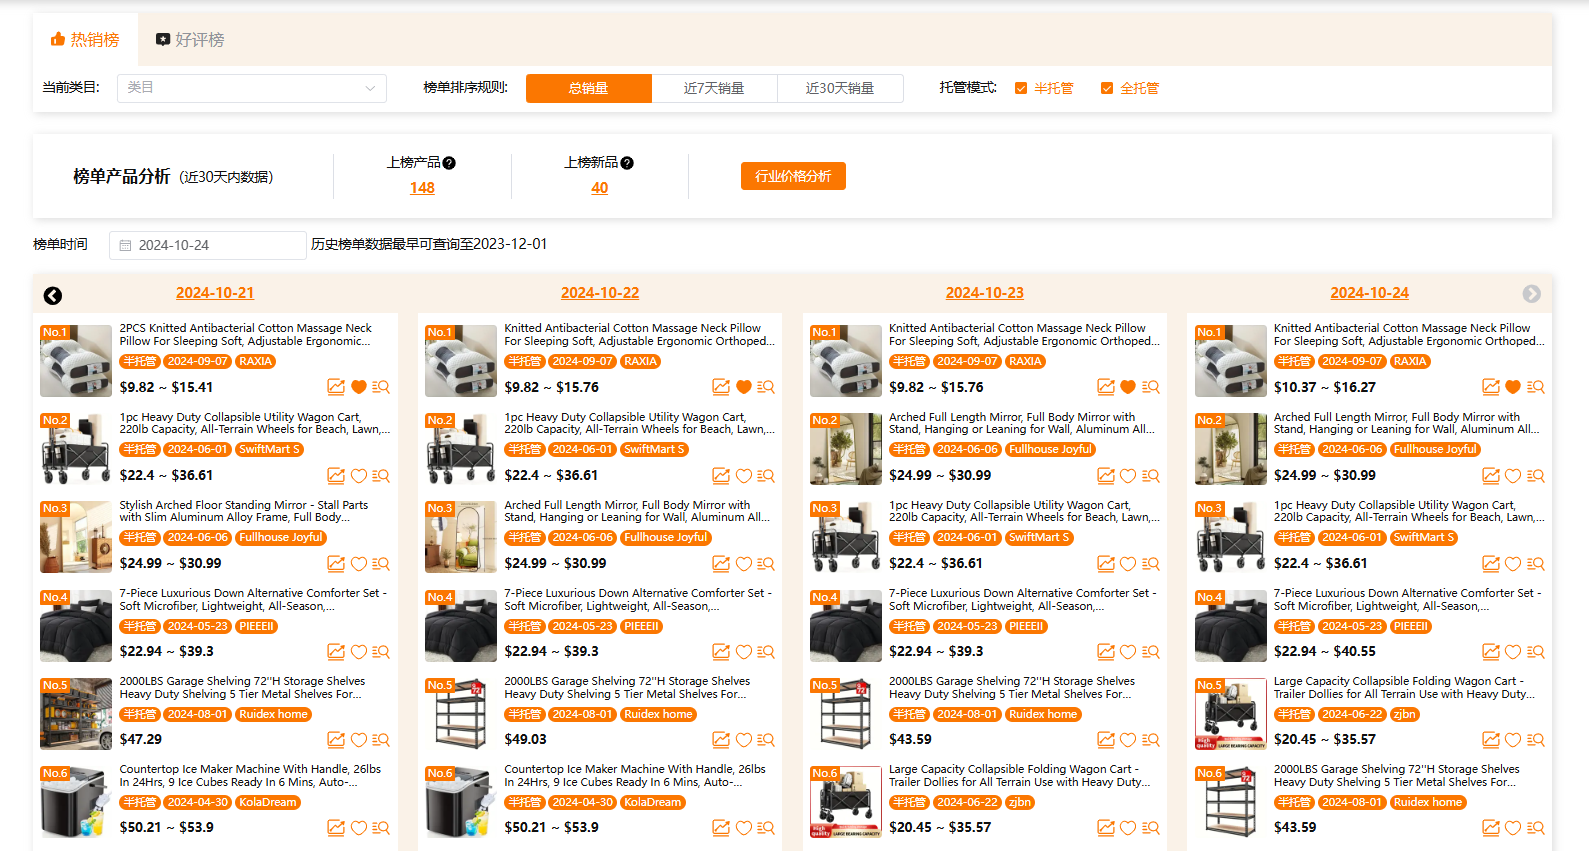Open the 好评榜 tab

(190, 39)
